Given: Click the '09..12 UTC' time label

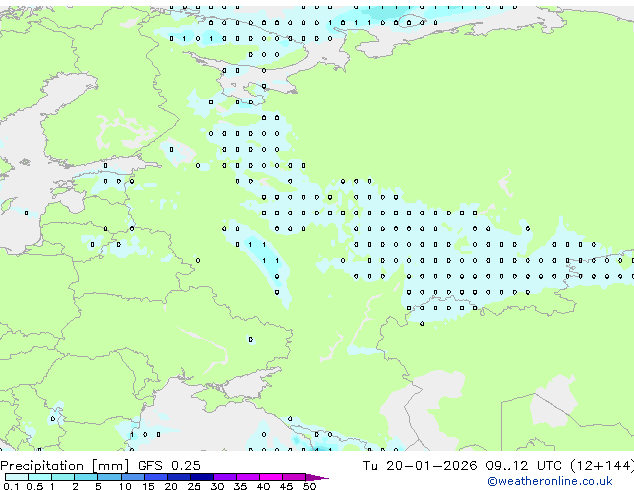Looking at the screenshot, I should click(x=524, y=466).
